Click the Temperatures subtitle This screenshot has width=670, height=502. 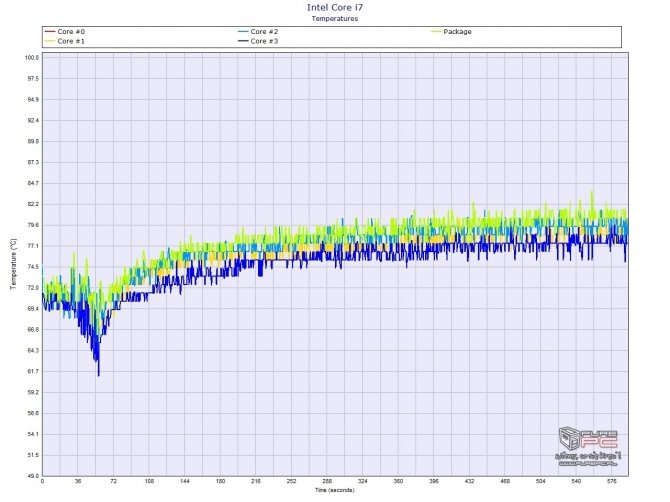(335, 18)
